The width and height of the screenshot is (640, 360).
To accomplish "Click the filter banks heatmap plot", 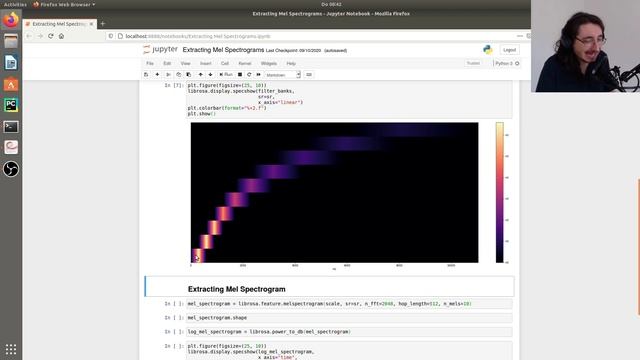I will coord(334,192).
